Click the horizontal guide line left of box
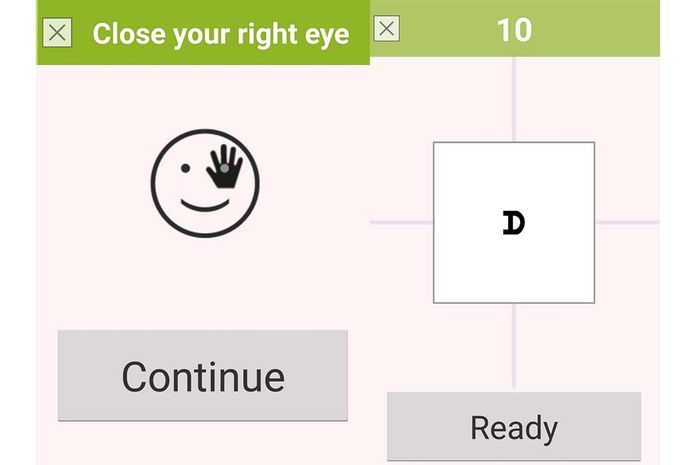700x465 pixels. tap(401, 222)
